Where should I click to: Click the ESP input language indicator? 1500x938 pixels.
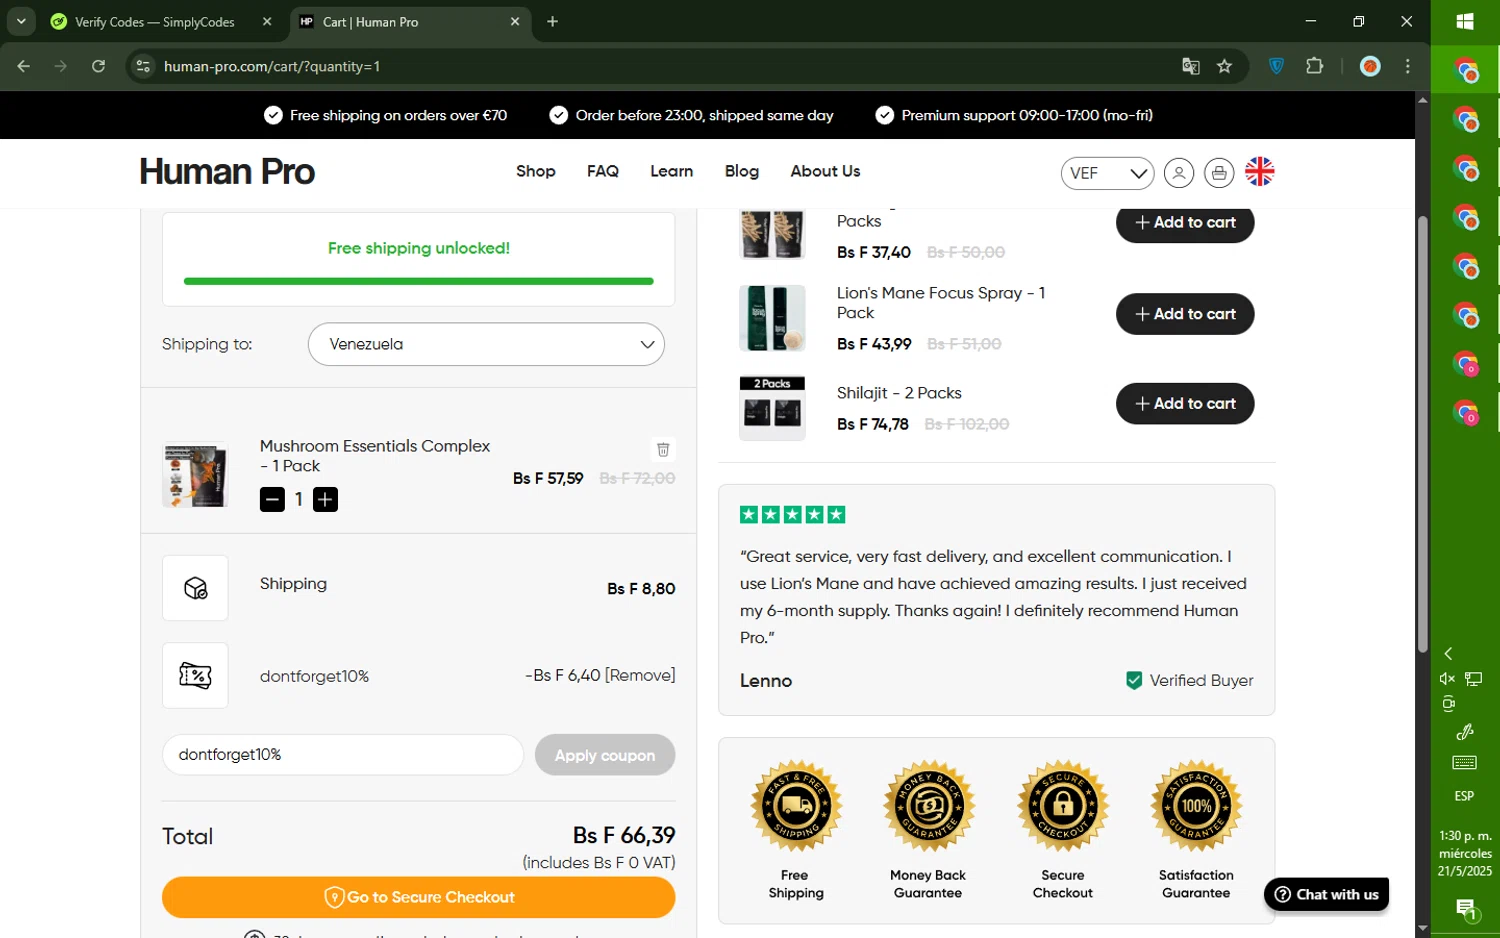[1464, 796]
